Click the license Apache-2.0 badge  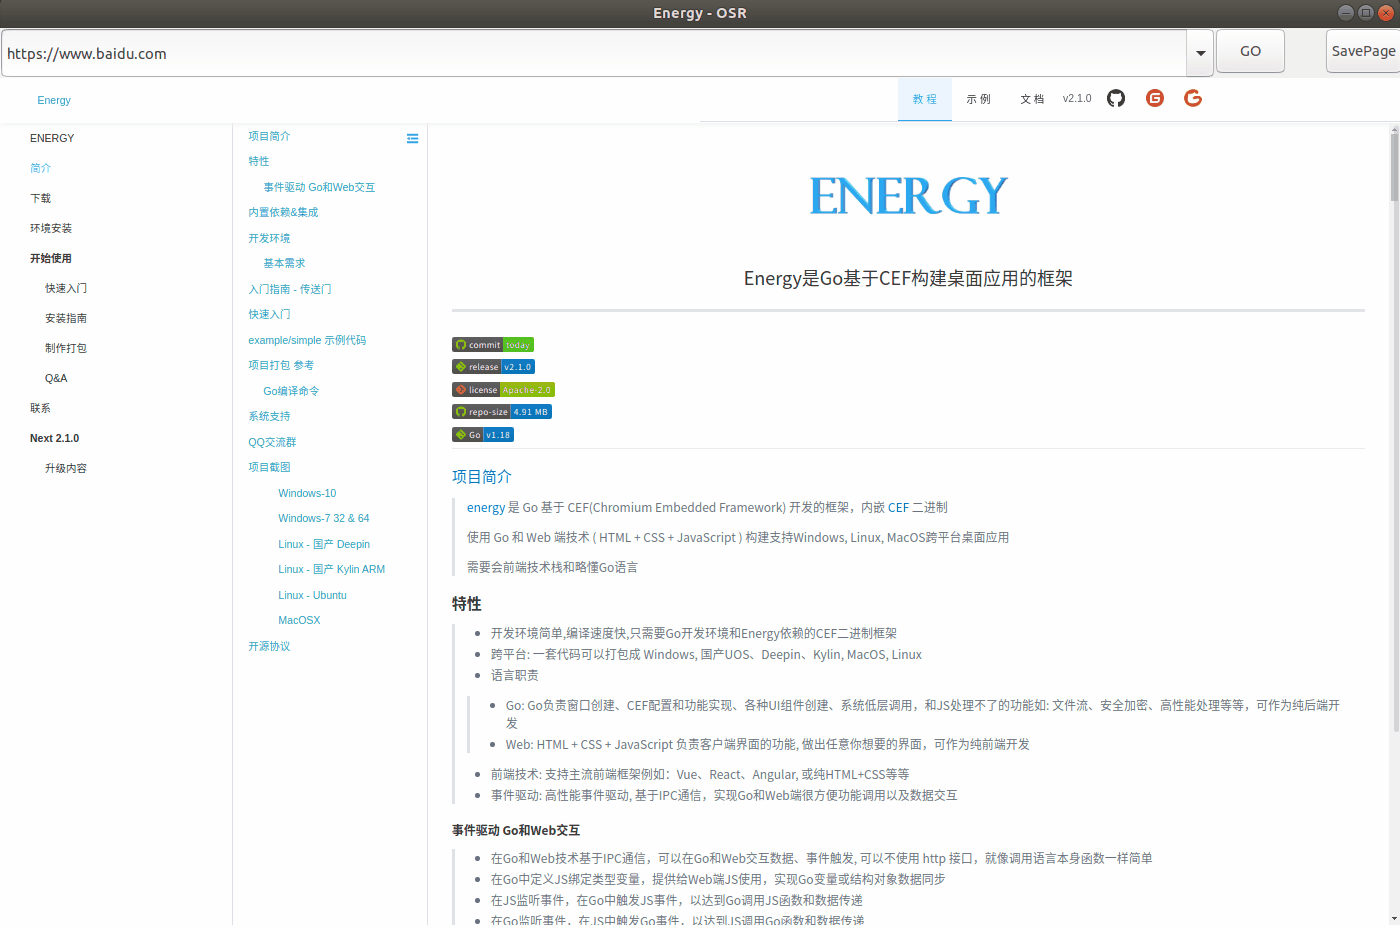pyautogui.click(x=503, y=390)
